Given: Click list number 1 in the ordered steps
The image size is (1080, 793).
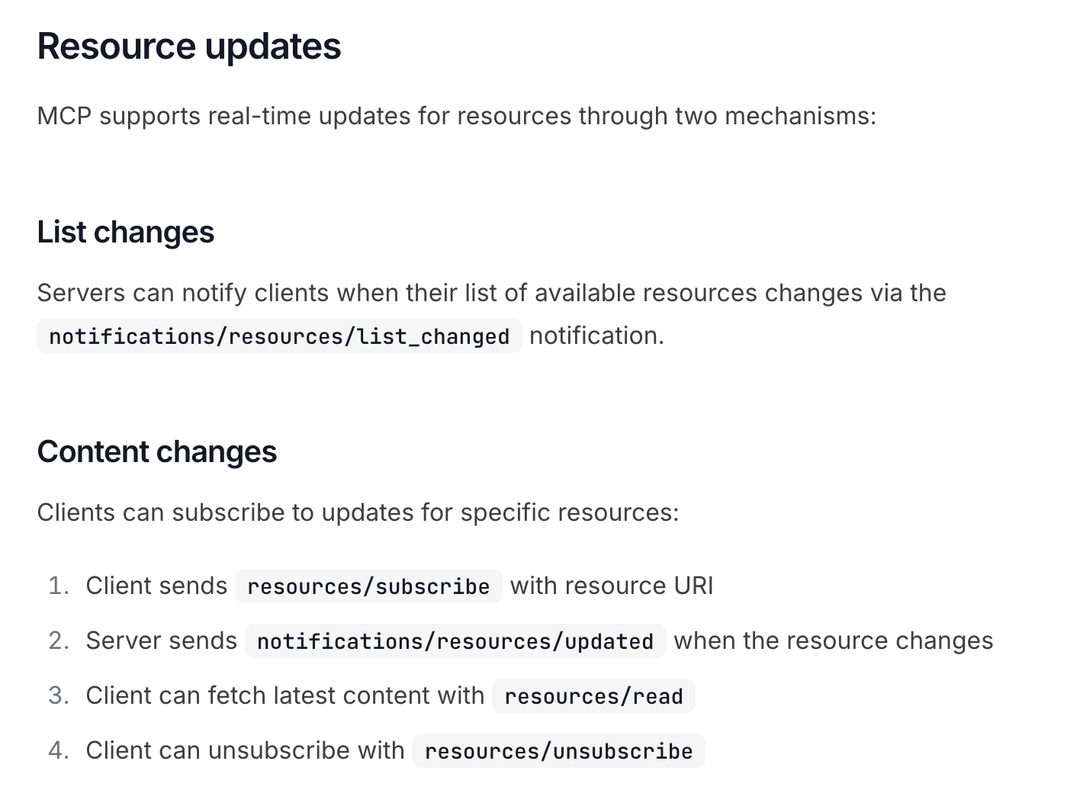Looking at the screenshot, I should click(x=58, y=586).
